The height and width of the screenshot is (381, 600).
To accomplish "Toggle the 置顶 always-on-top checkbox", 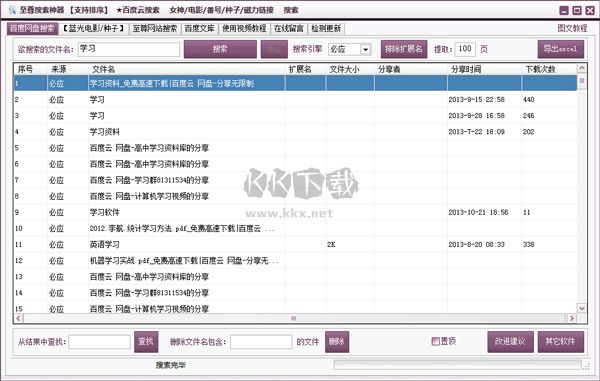I will coord(435,341).
